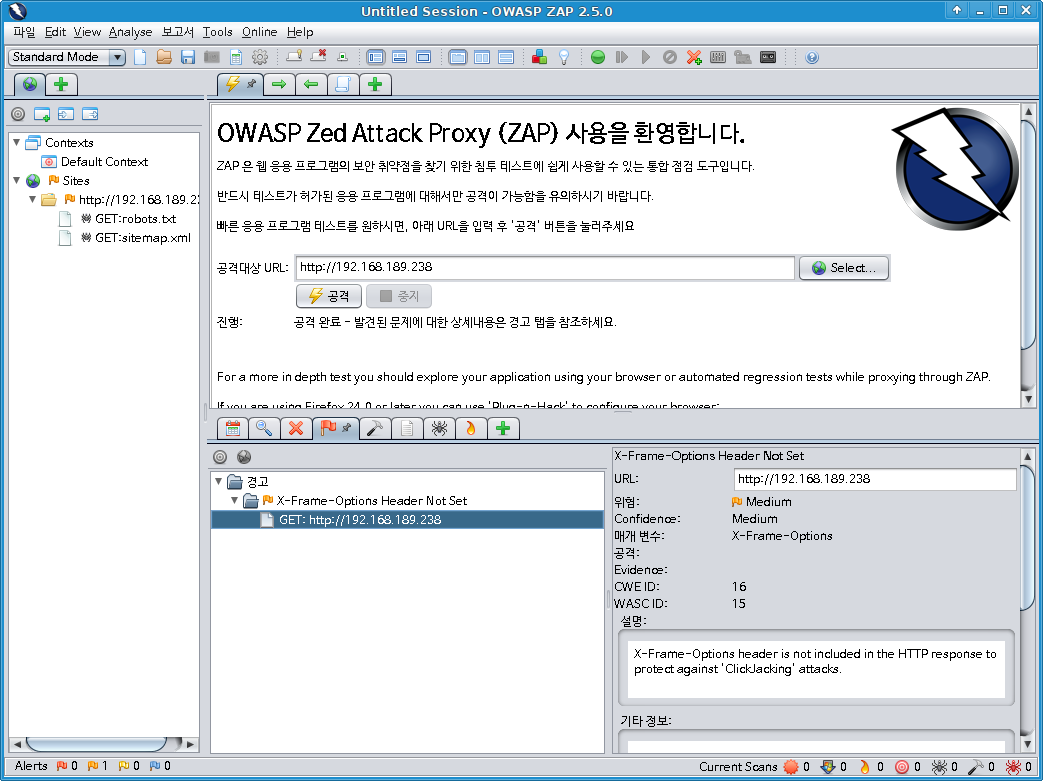Image resolution: width=1043 pixels, height=781 pixels.
Task: Open Session Properties toolbar icon
Action: point(236,57)
